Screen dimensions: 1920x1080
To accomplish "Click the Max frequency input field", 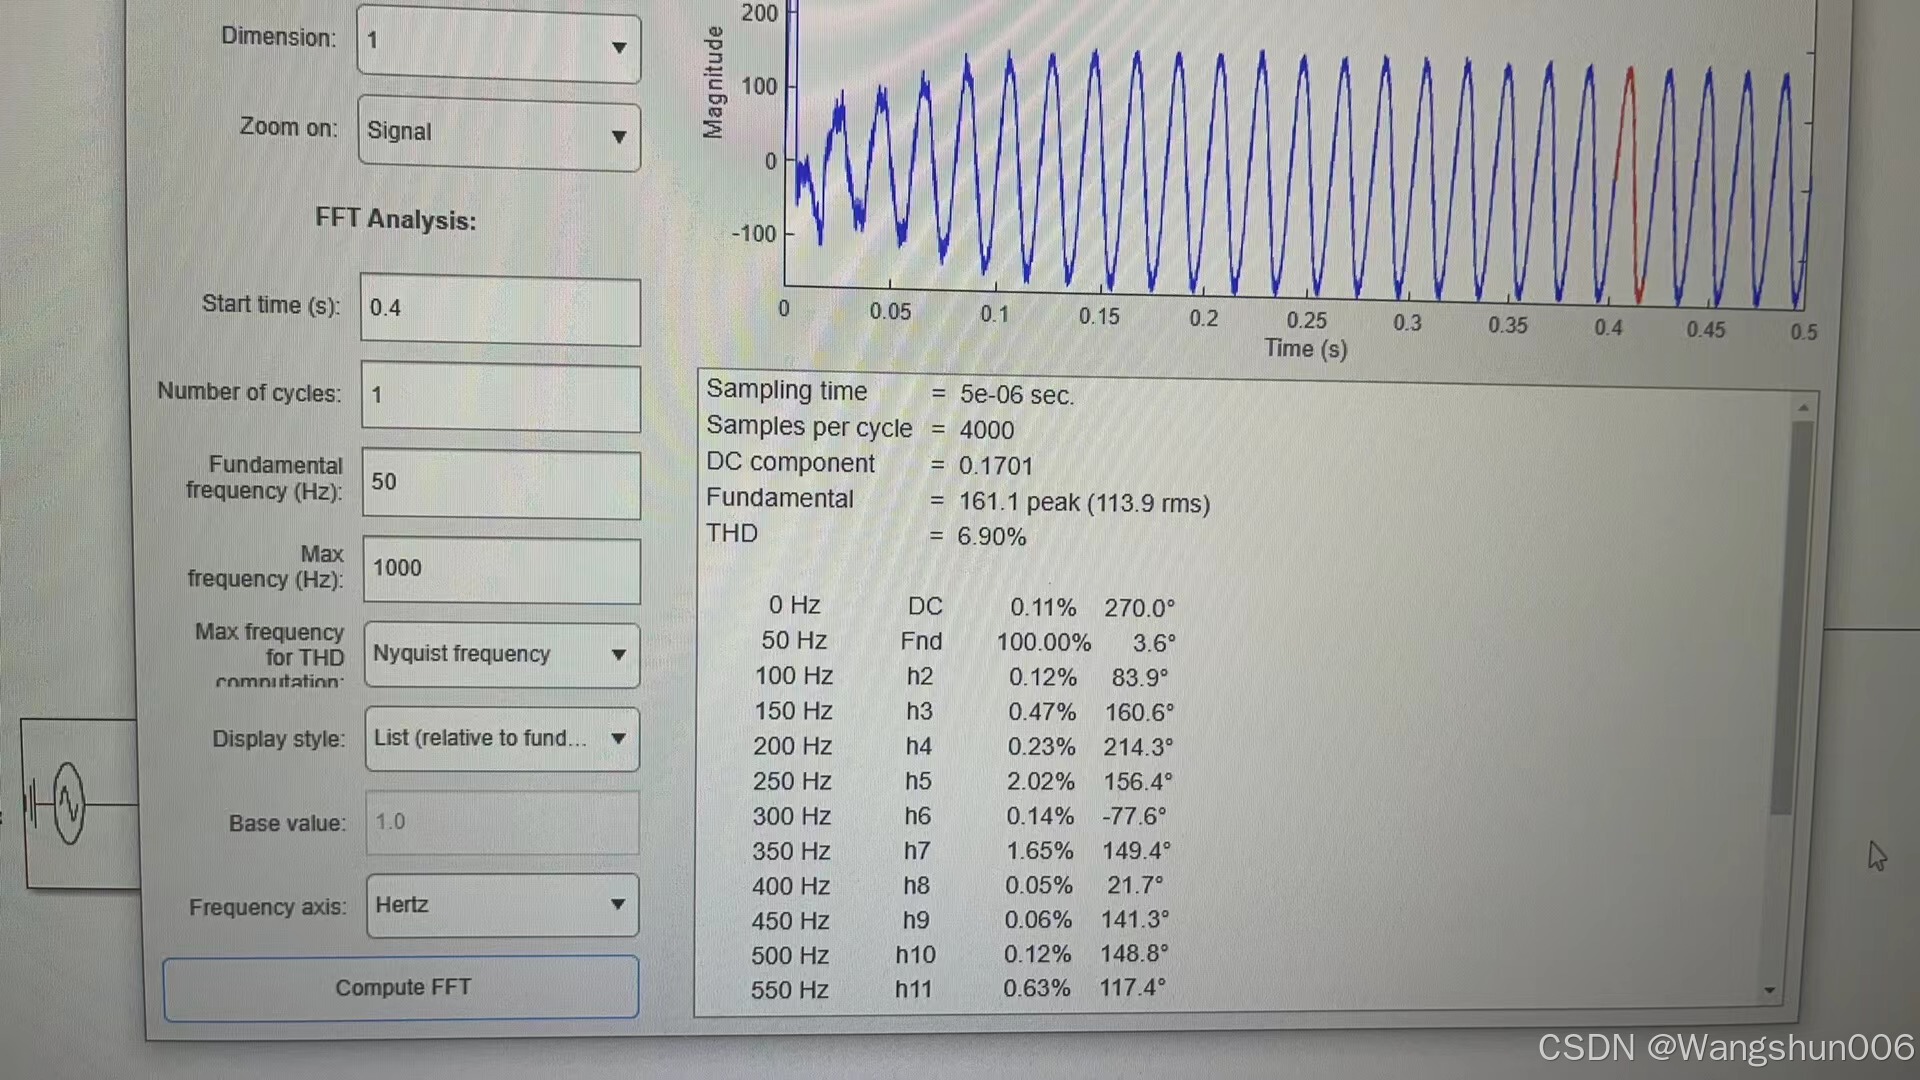I will point(500,569).
